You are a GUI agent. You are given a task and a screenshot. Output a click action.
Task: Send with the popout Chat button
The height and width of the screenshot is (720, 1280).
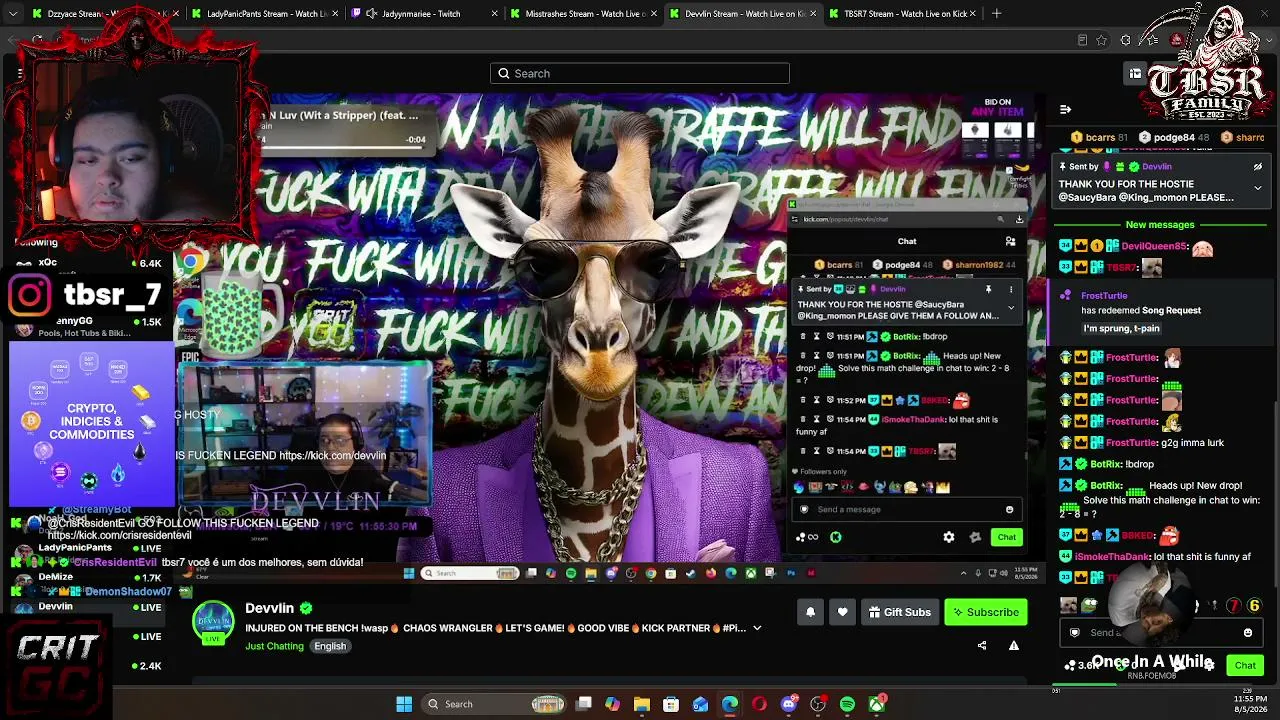(1006, 537)
